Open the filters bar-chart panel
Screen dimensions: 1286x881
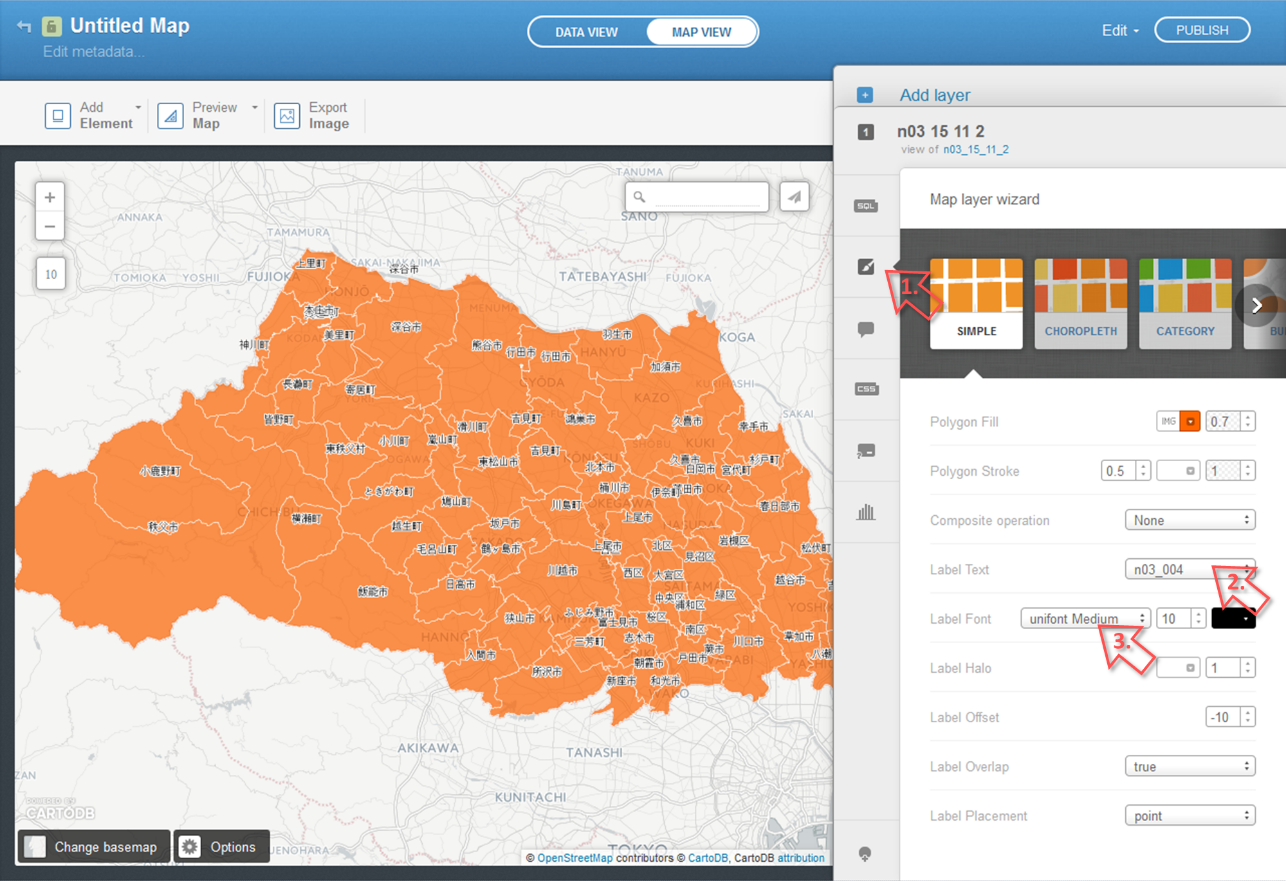(x=866, y=512)
